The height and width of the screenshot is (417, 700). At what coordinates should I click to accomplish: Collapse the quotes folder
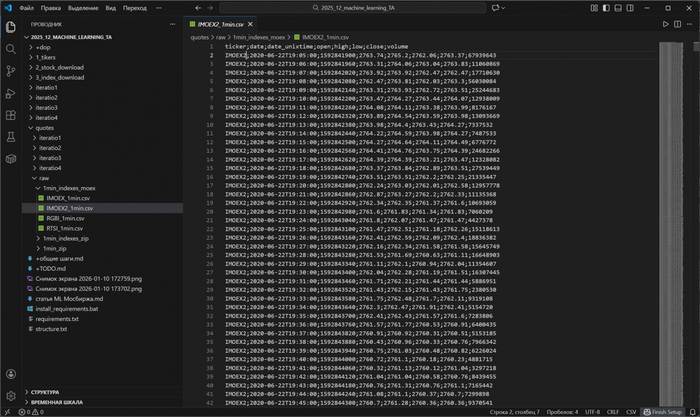click(x=46, y=127)
